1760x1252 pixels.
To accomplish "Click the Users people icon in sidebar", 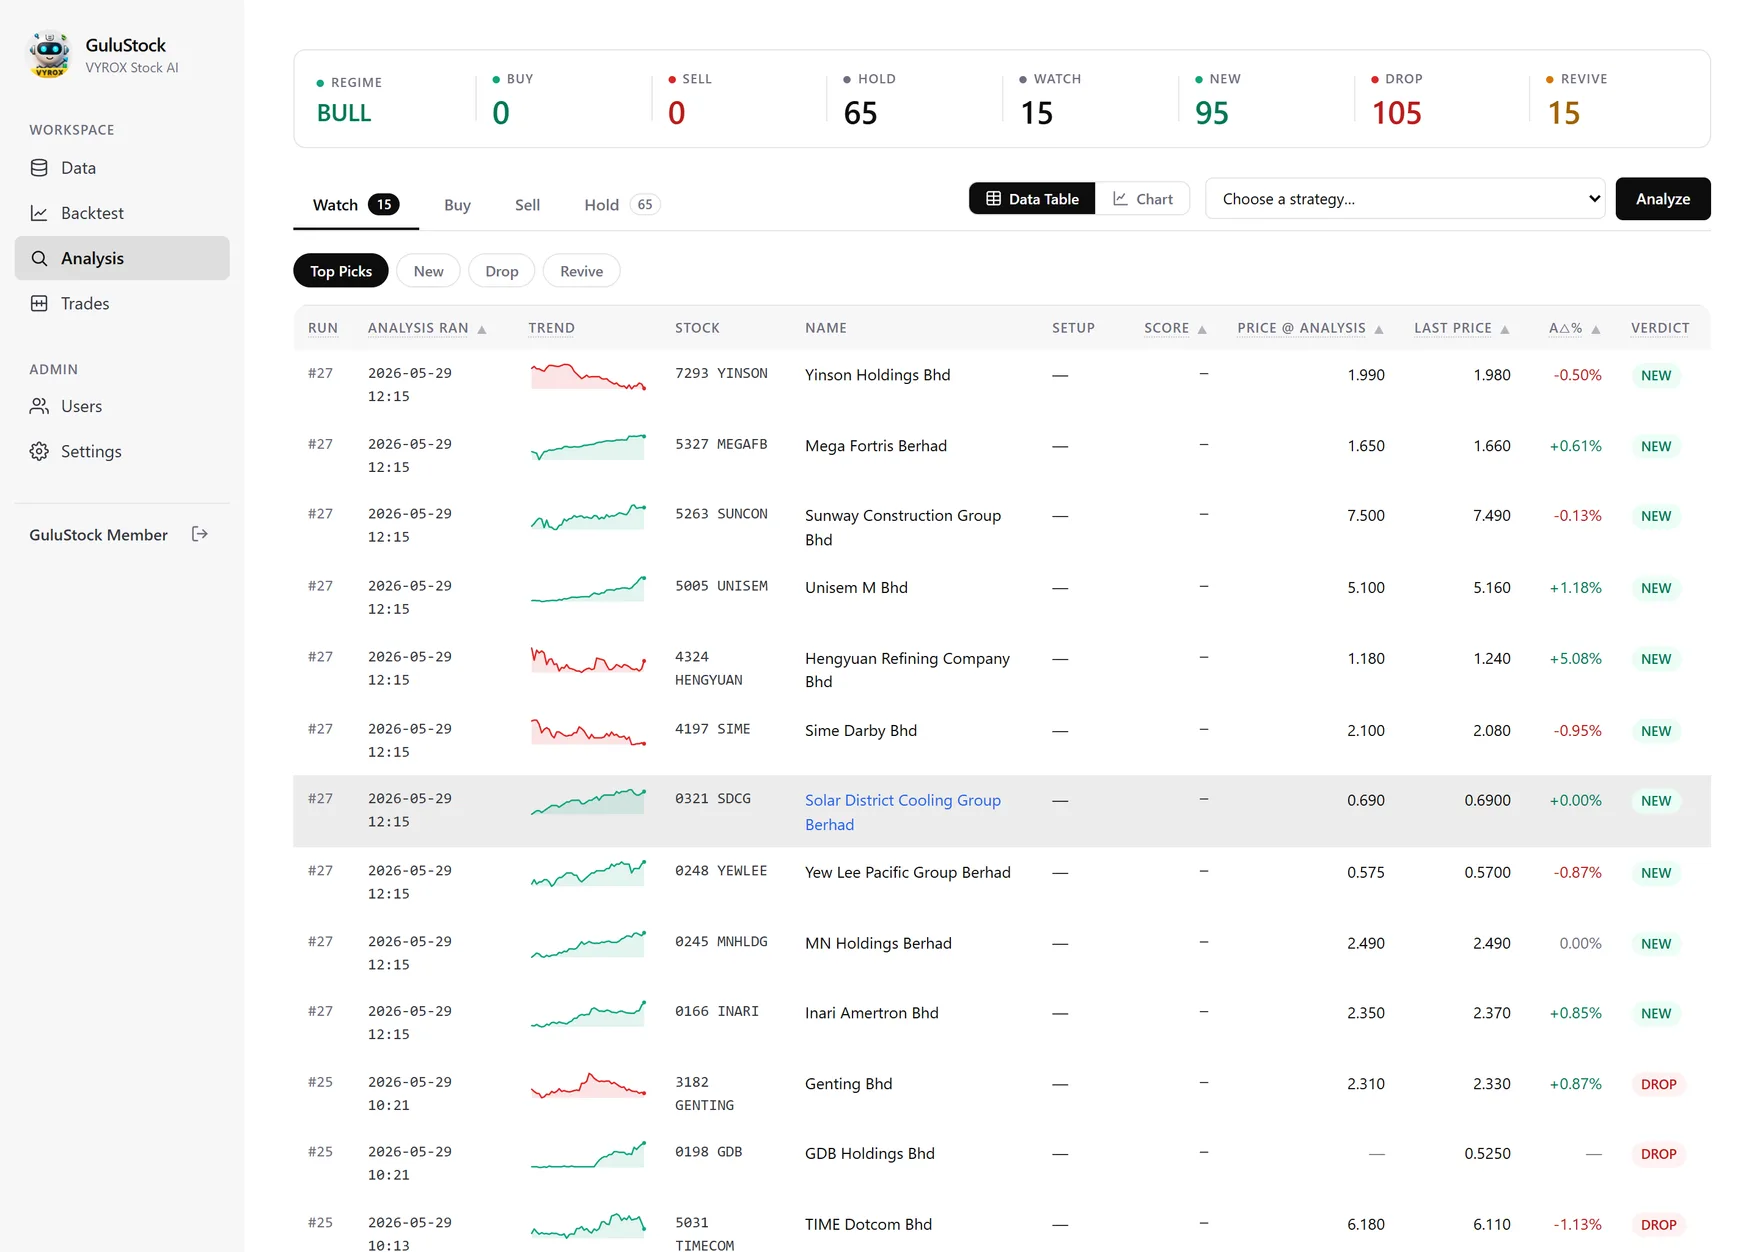I will (x=39, y=406).
